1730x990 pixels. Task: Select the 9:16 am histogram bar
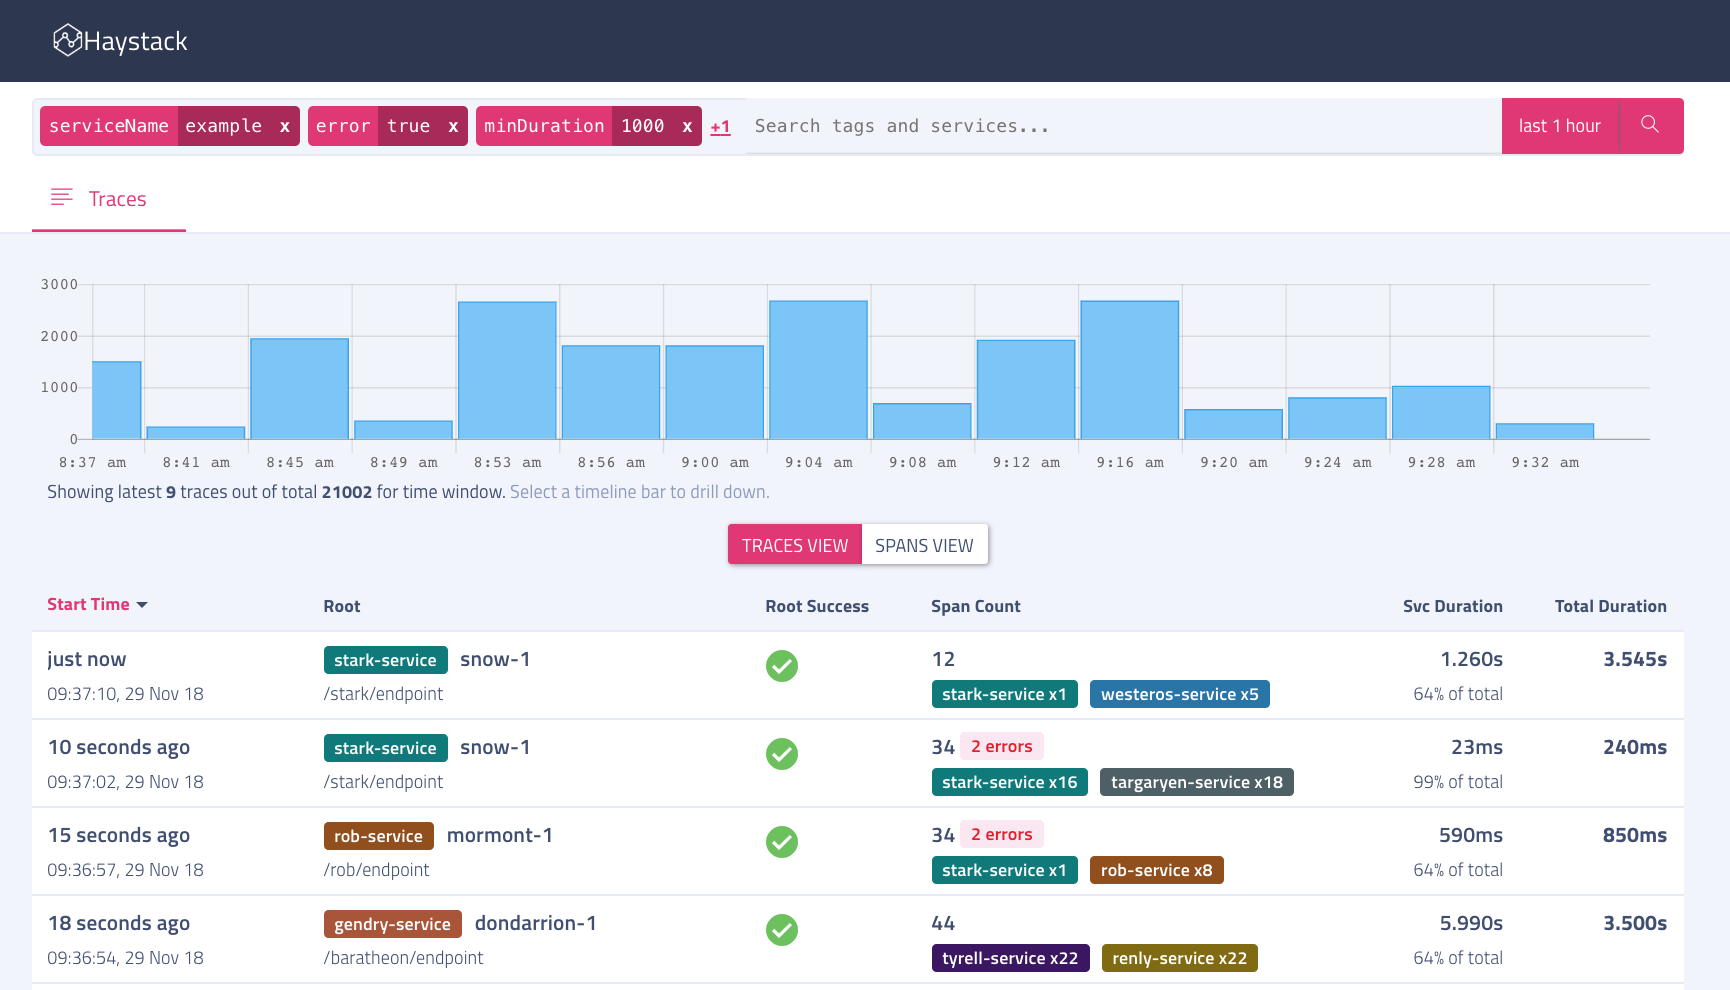[x=1130, y=370]
